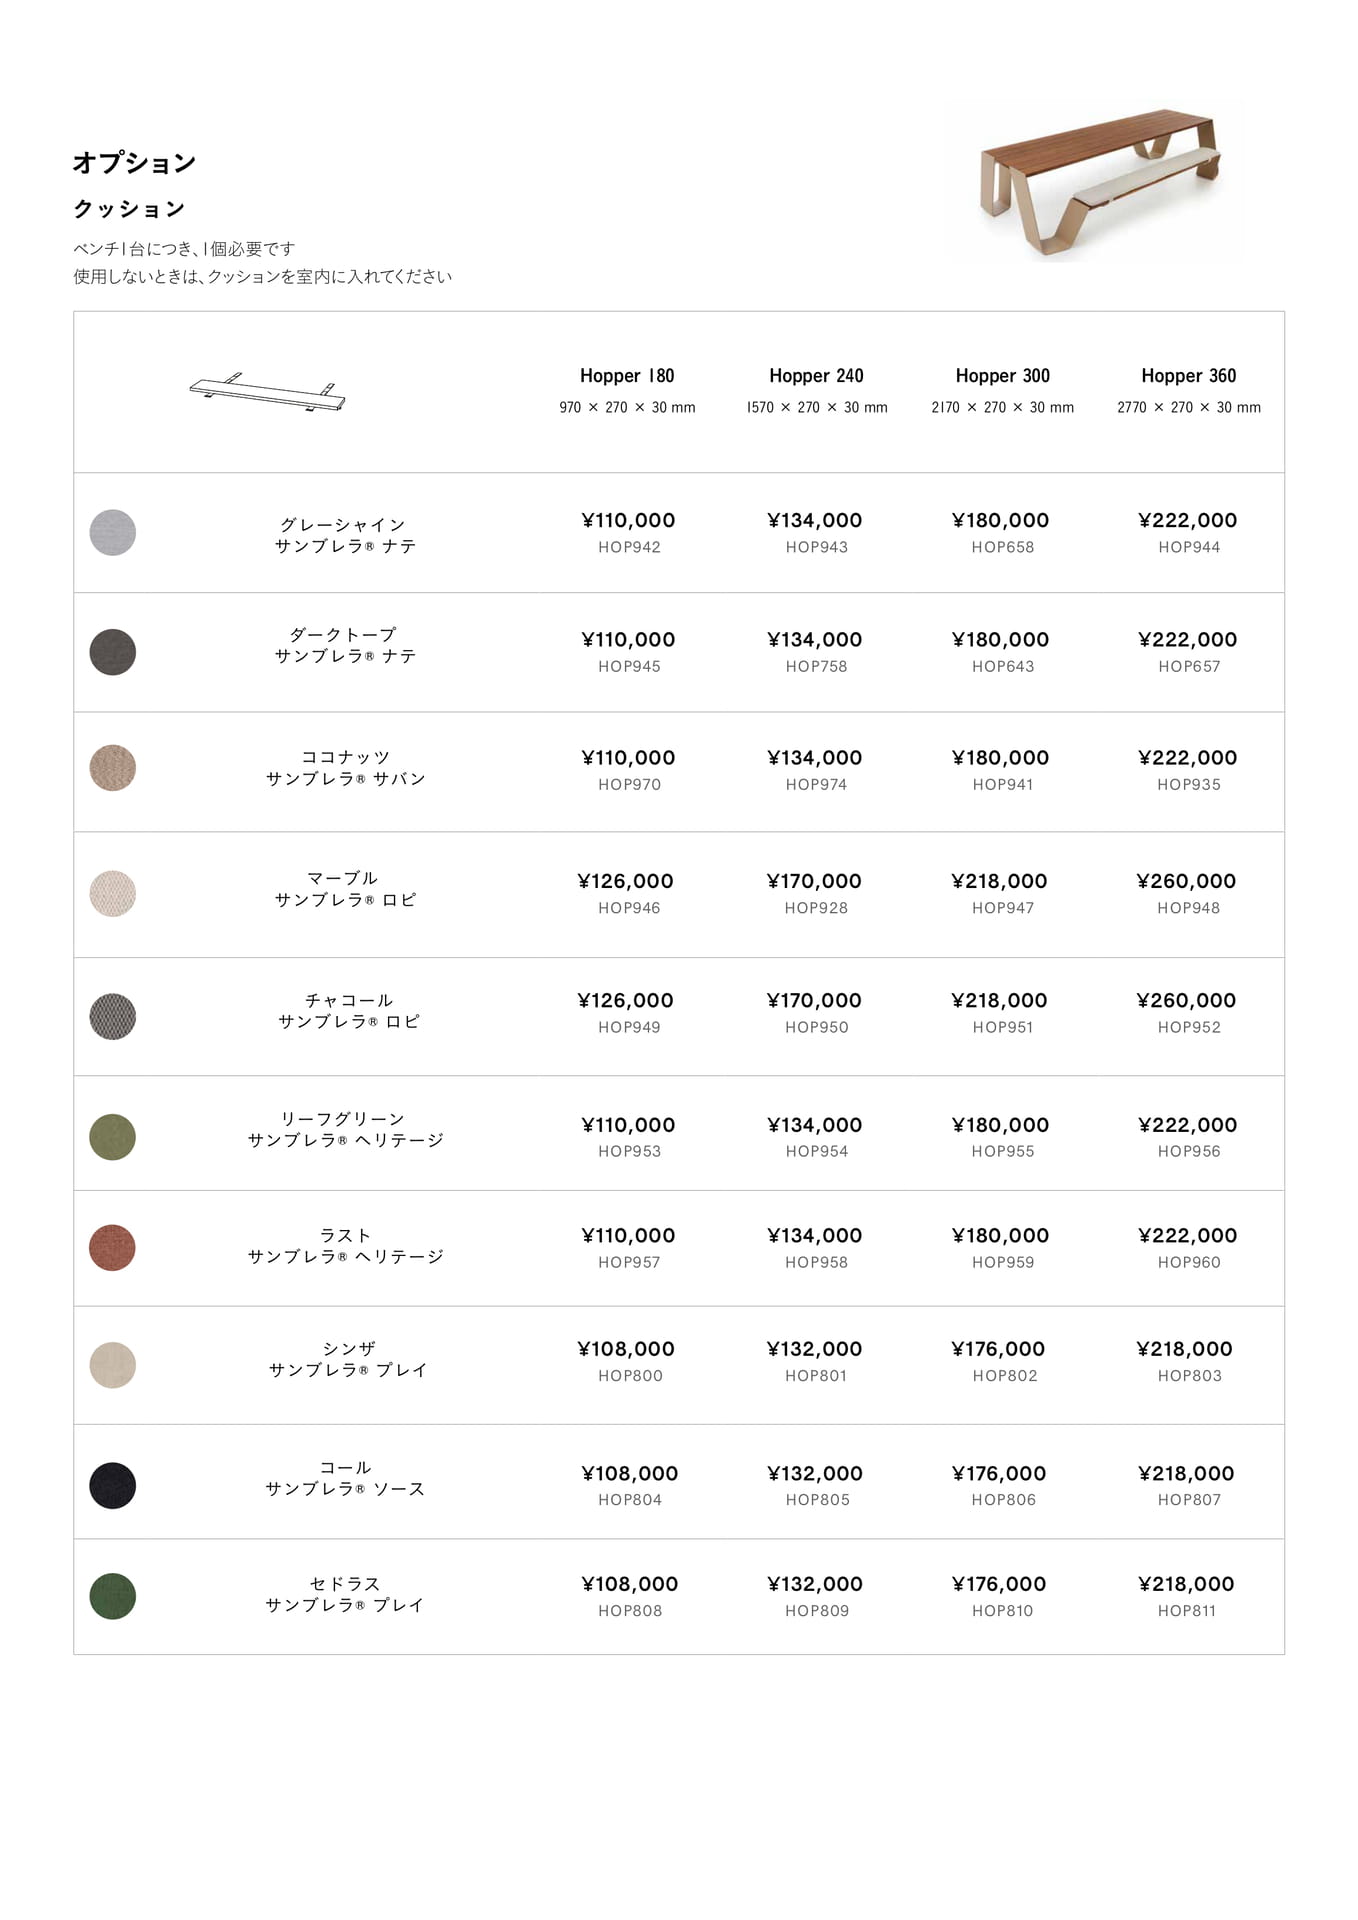This screenshot has height=1920, width=1358.
Task: Select the Hopper 300 column header
Action: click(1003, 376)
